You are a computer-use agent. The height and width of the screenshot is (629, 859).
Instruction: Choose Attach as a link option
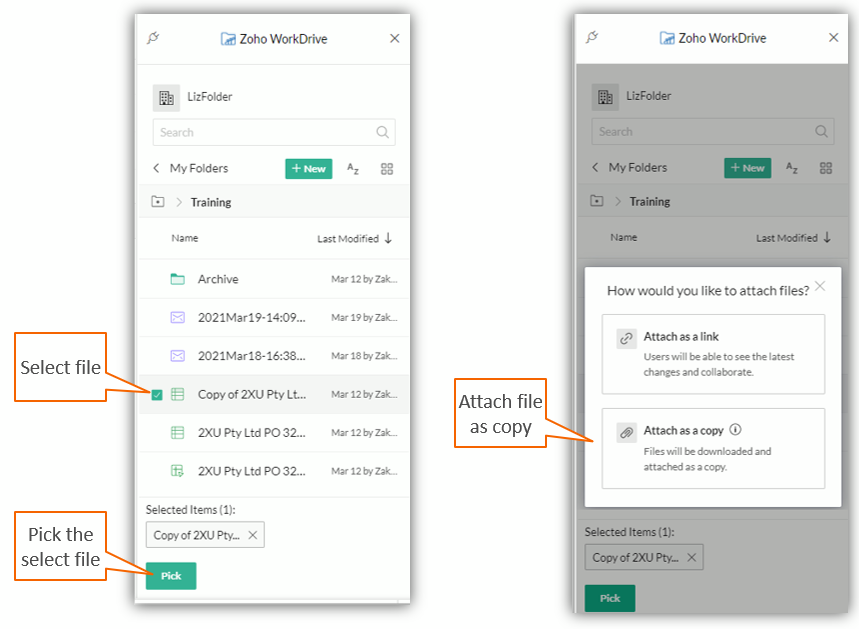713,354
